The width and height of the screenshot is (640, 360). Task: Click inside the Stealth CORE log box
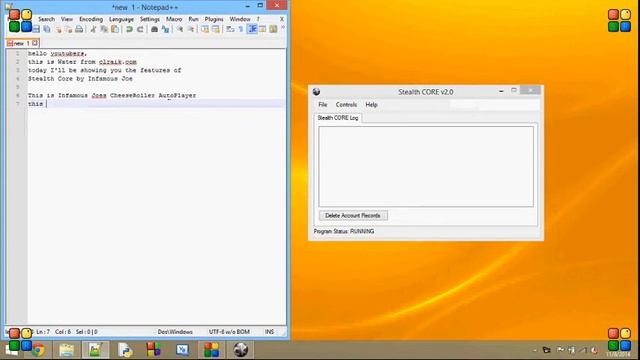click(x=426, y=167)
